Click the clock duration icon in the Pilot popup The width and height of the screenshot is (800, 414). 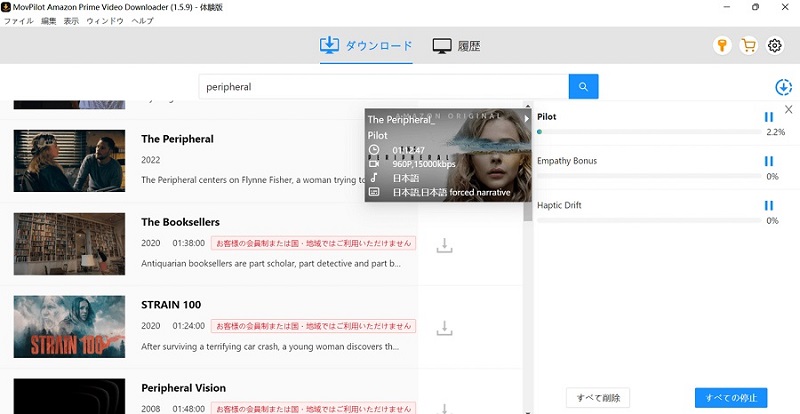374,150
